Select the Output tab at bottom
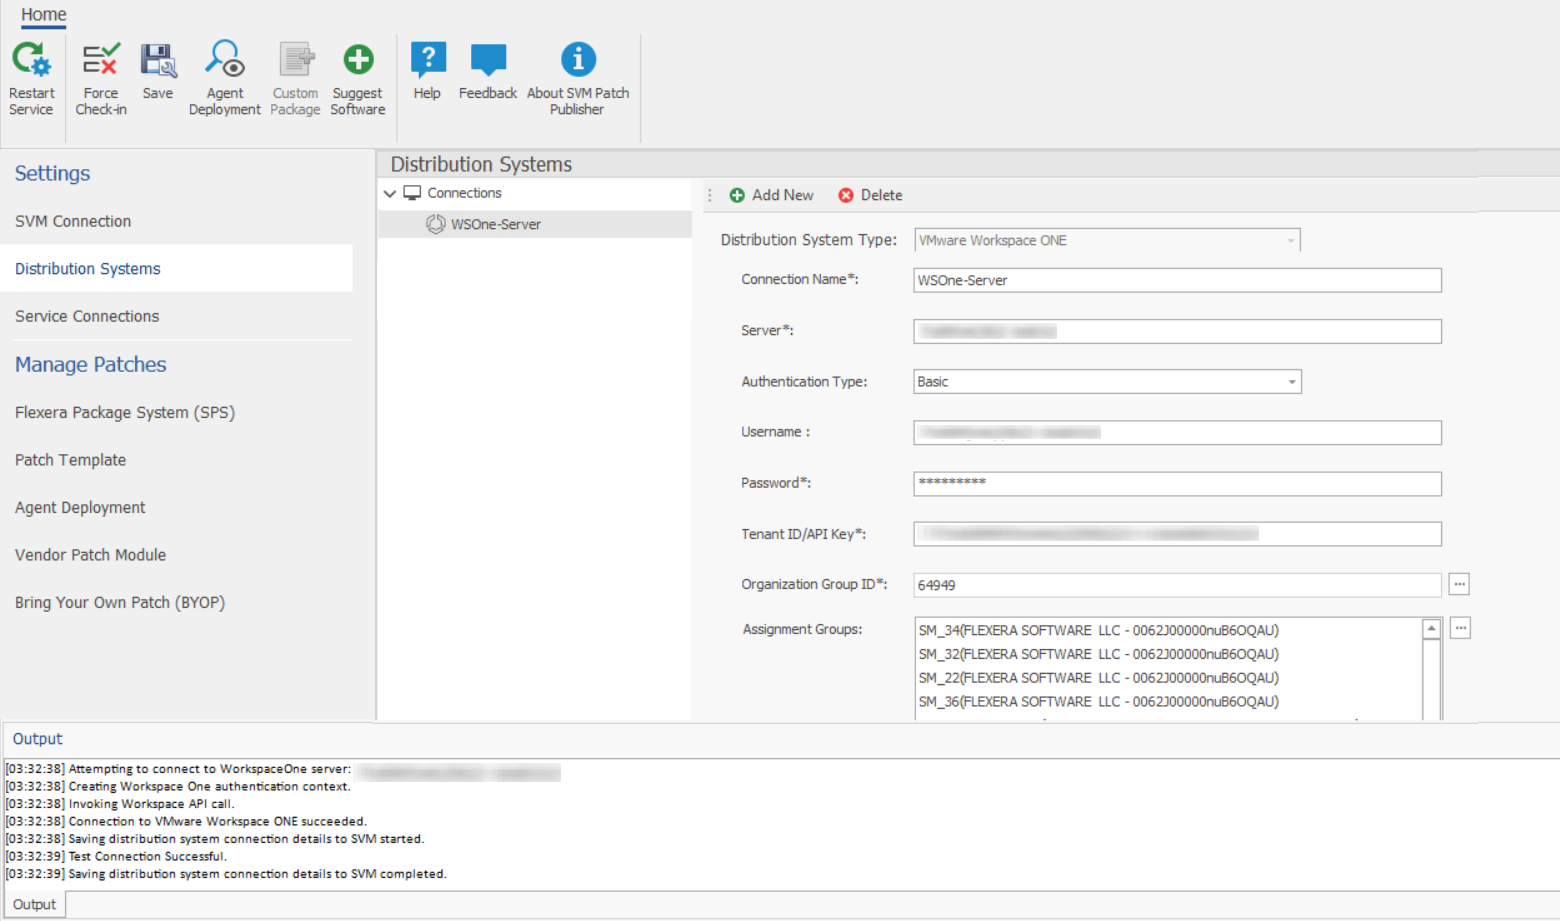The image size is (1560, 921). [35, 905]
